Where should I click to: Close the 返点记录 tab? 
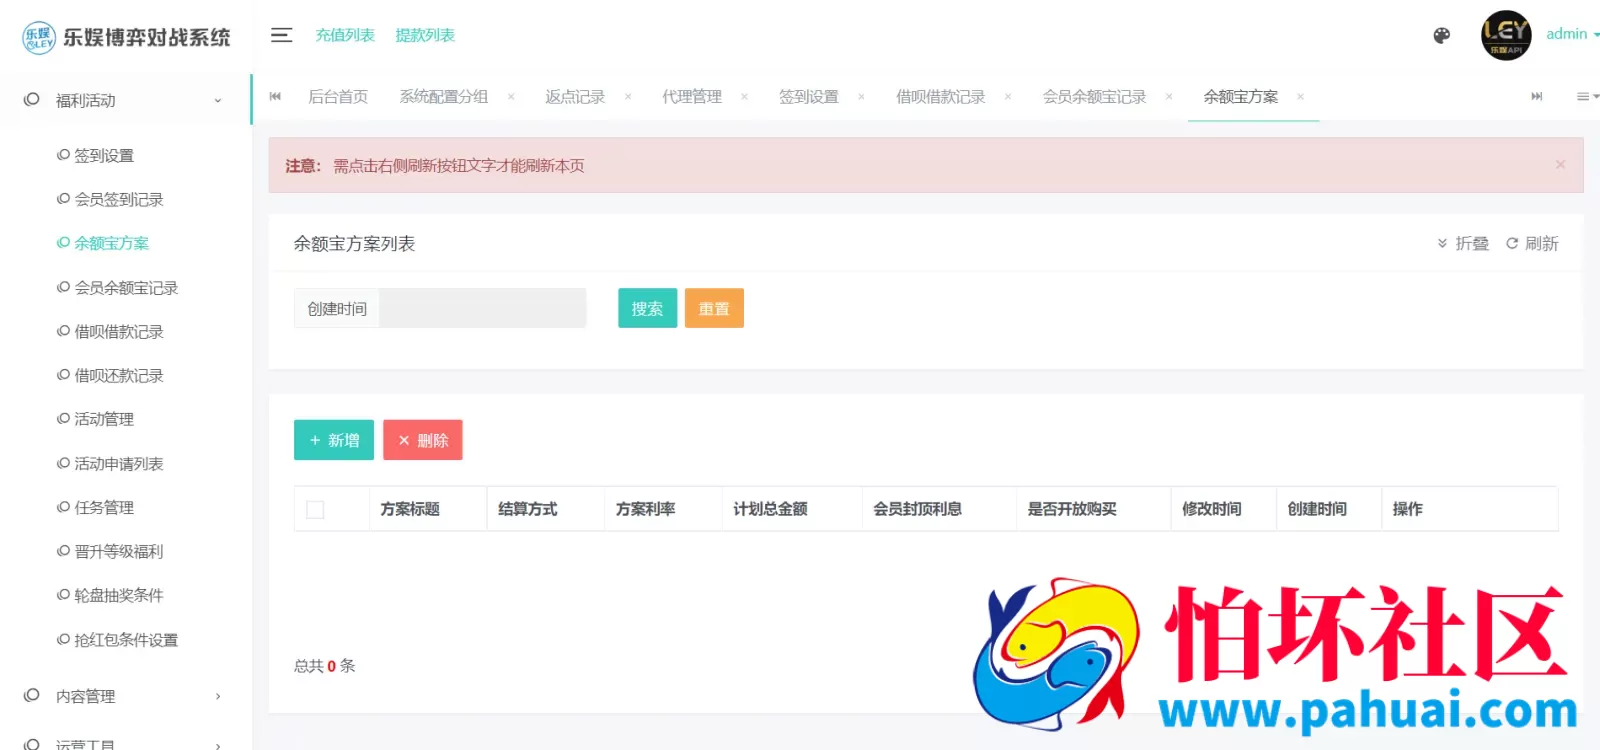pos(628,97)
